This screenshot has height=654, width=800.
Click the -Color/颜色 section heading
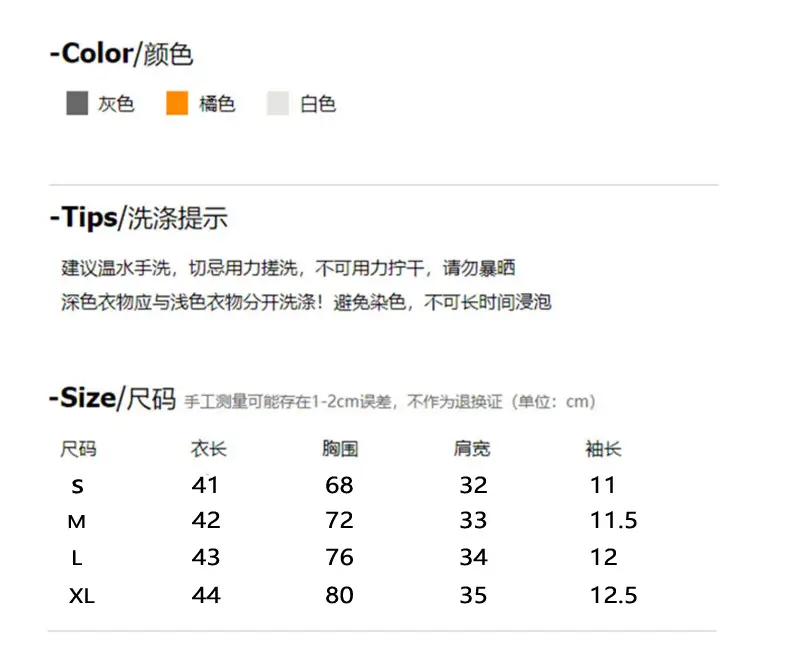tap(121, 54)
